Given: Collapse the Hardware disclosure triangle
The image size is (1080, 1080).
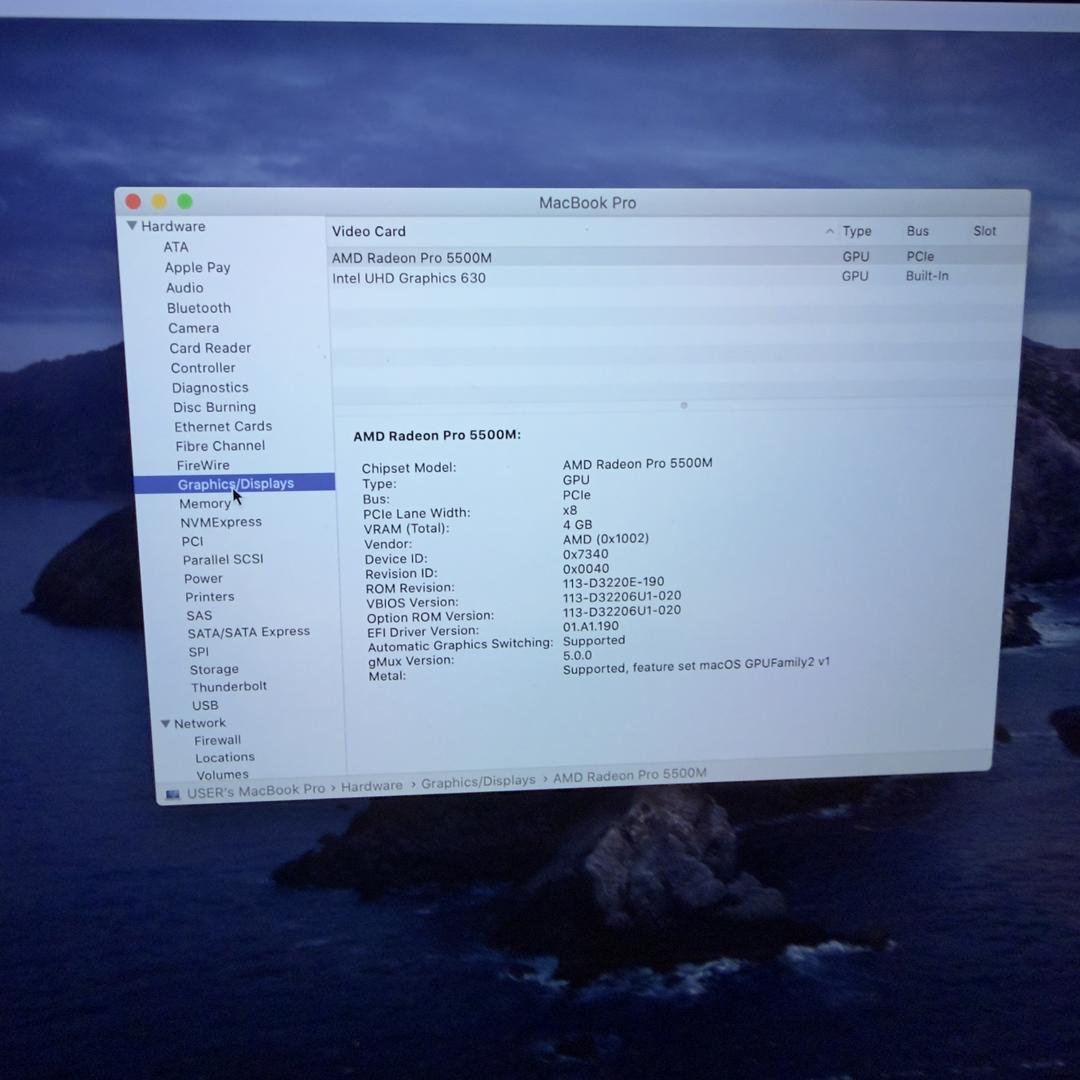Looking at the screenshot, I should point(132,227).
